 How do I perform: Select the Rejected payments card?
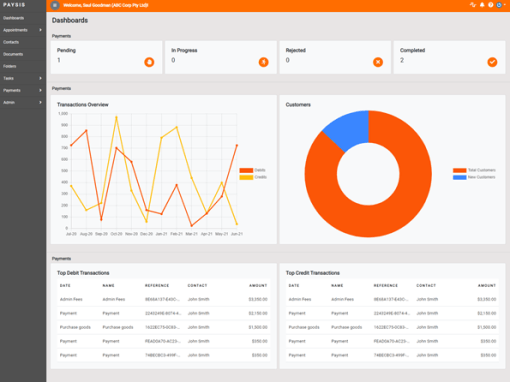(x=335, y=57)
